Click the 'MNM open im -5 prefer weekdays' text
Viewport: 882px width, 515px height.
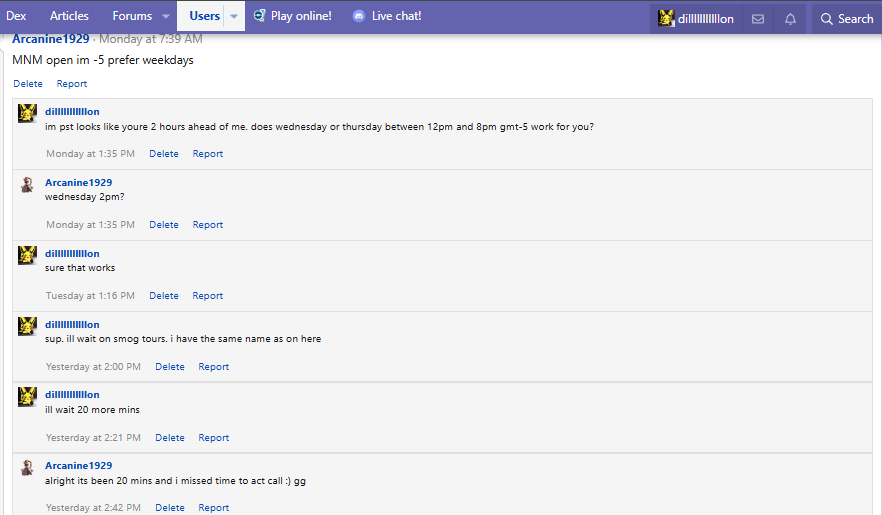(103, 60)
